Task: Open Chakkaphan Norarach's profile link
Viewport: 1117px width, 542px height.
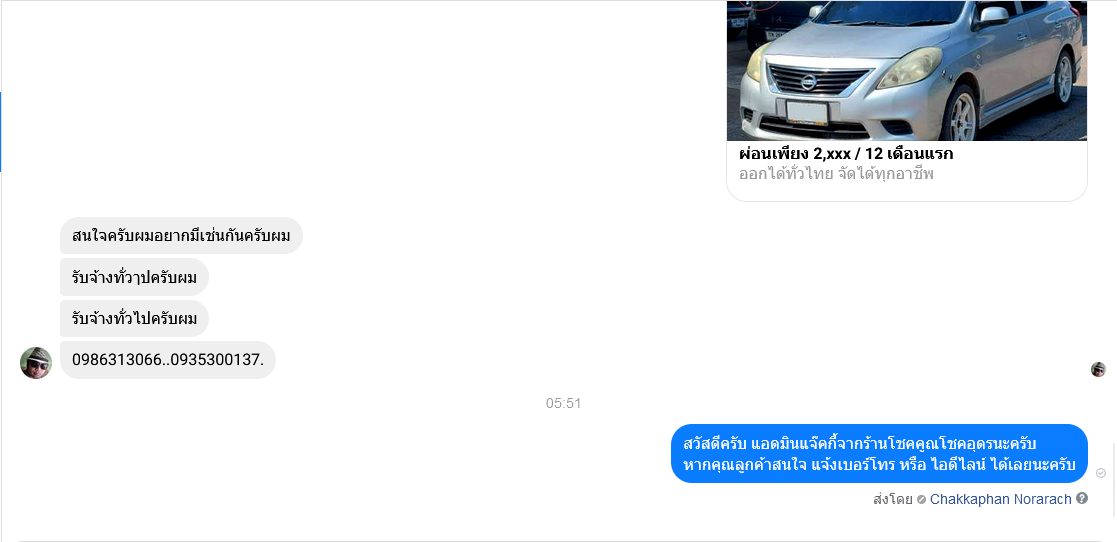Action: (1000, 499)
